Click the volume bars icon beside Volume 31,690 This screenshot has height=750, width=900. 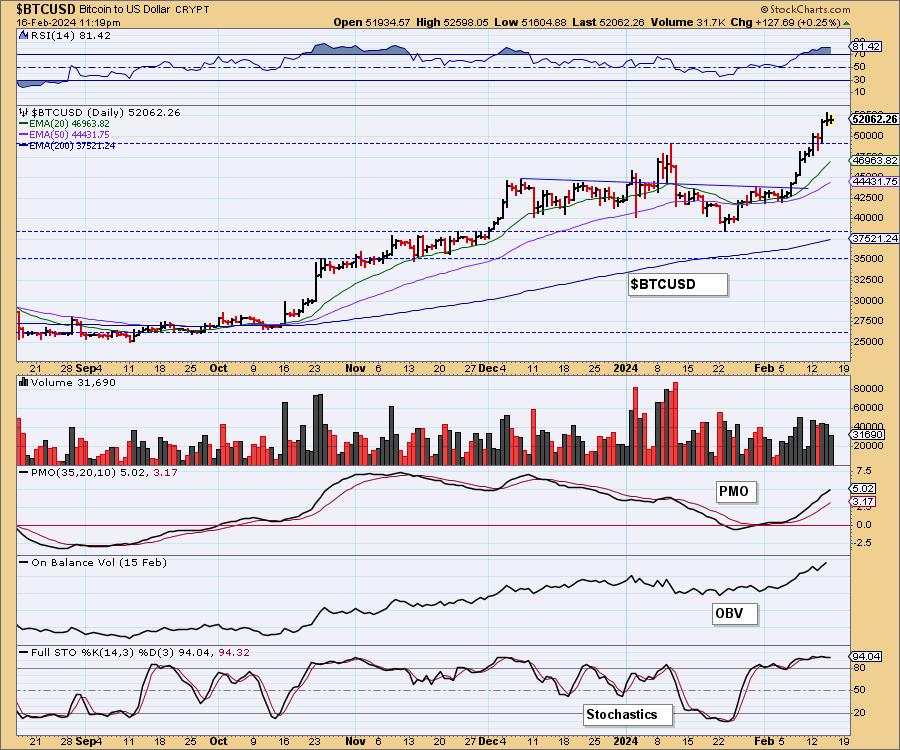(24, 382)
